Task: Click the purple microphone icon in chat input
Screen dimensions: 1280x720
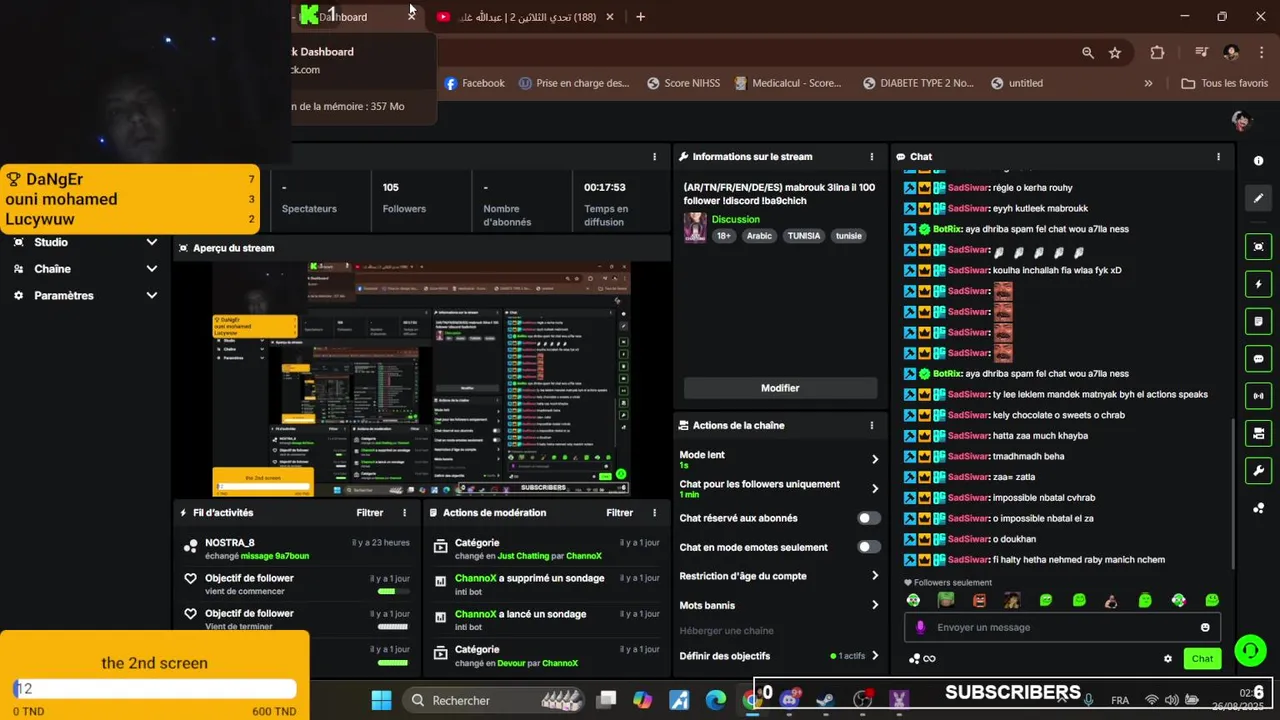Action: click(921, 627)
